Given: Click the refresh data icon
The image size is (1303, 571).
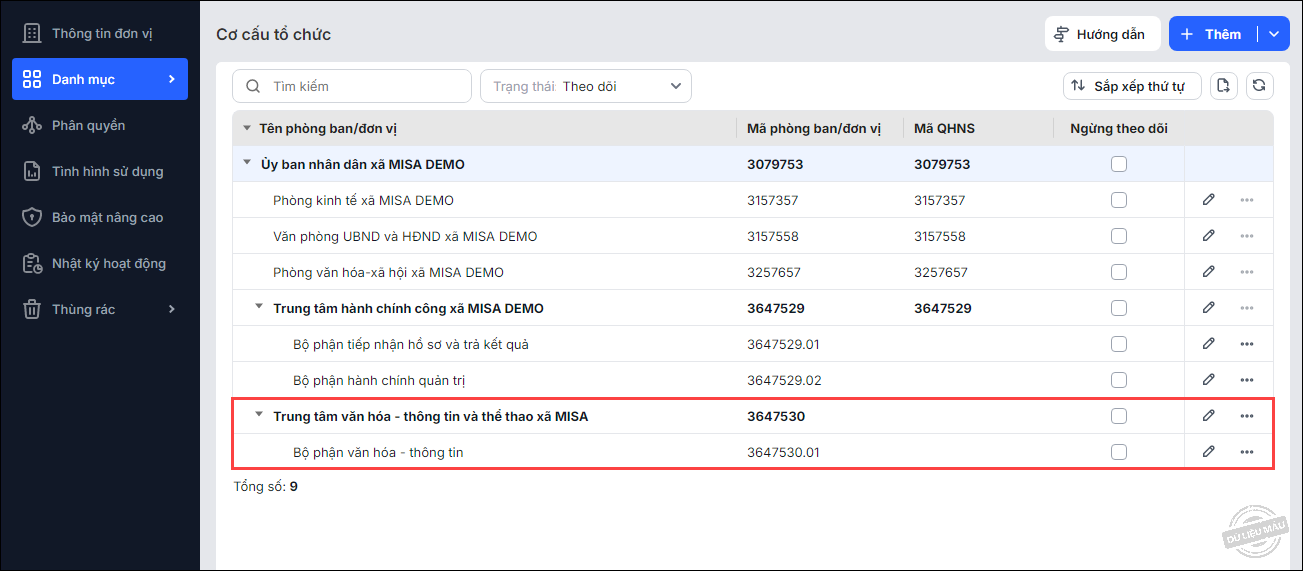Looking at the screenshot, I should 1260,86.
